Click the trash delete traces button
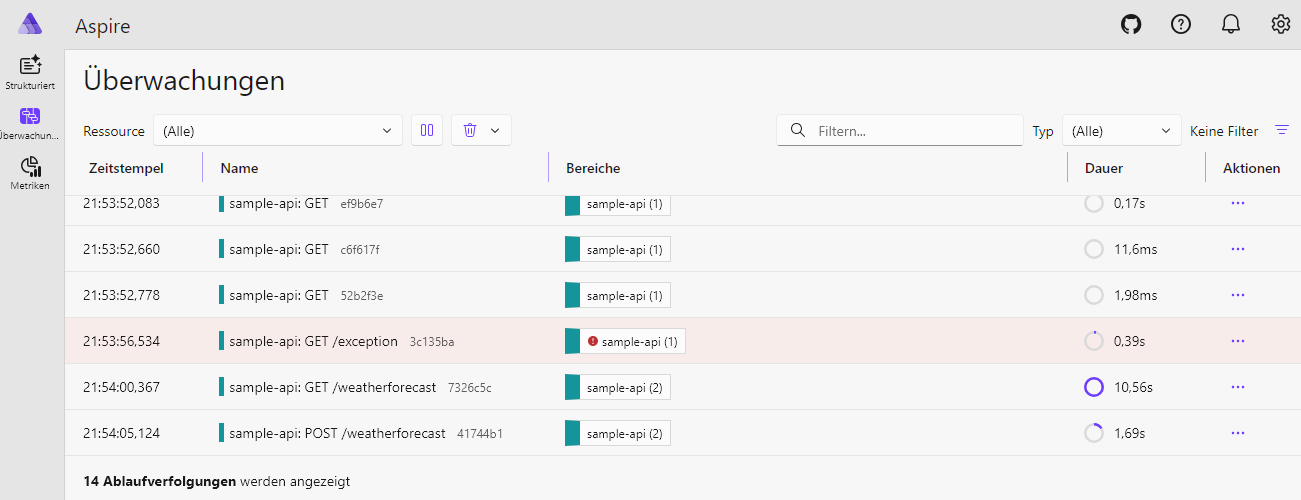The image size is (1301, 500). [x=470, y=130]
